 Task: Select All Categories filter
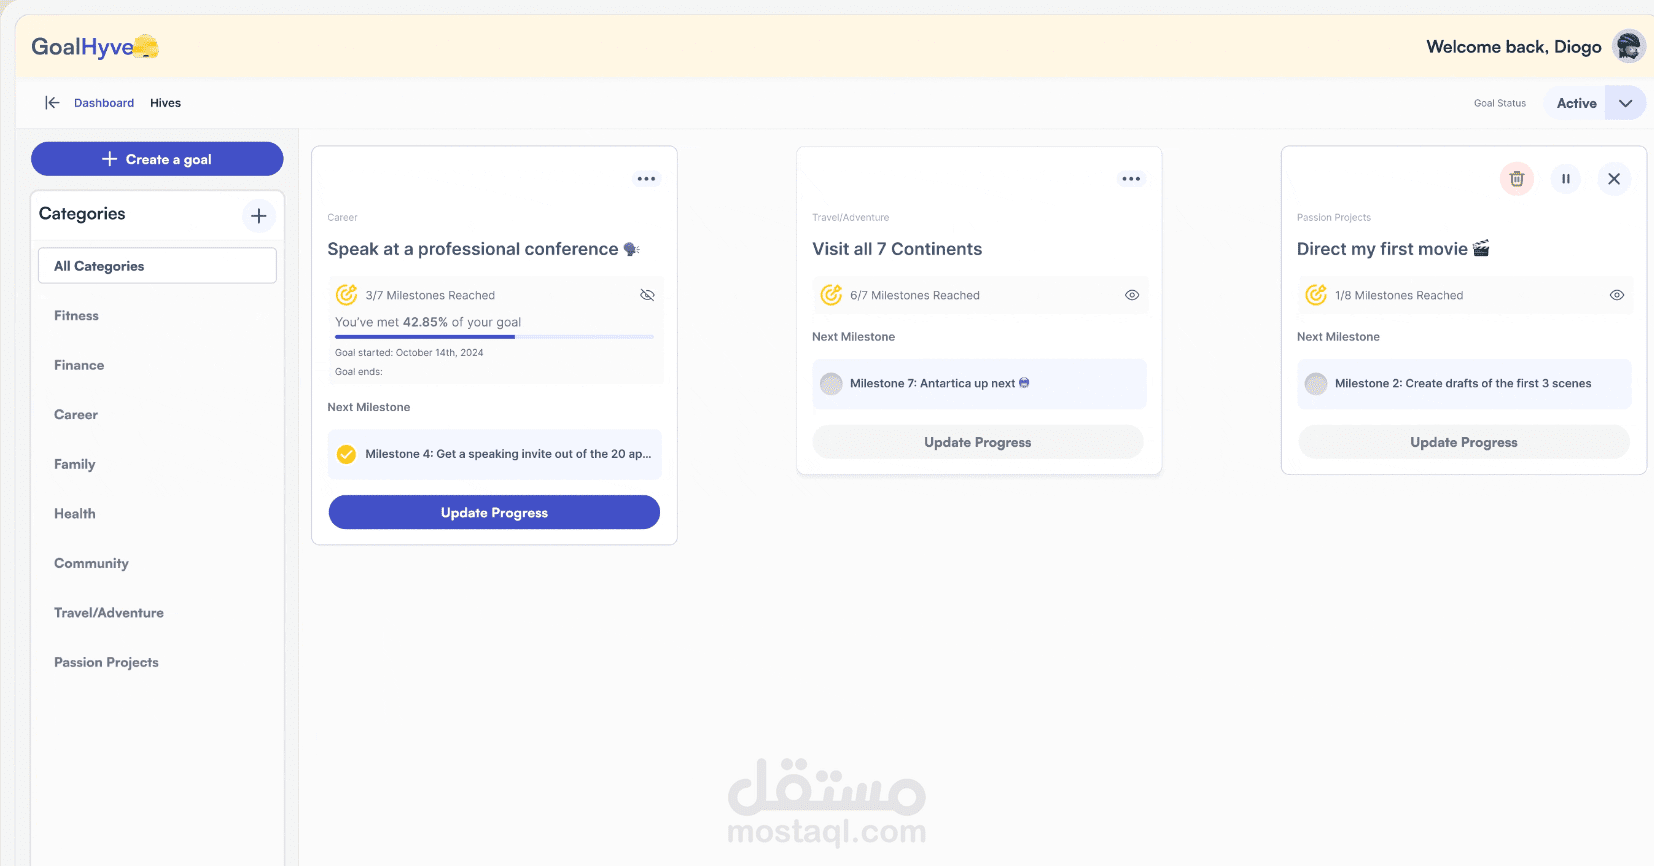click(x=157, y=266)
